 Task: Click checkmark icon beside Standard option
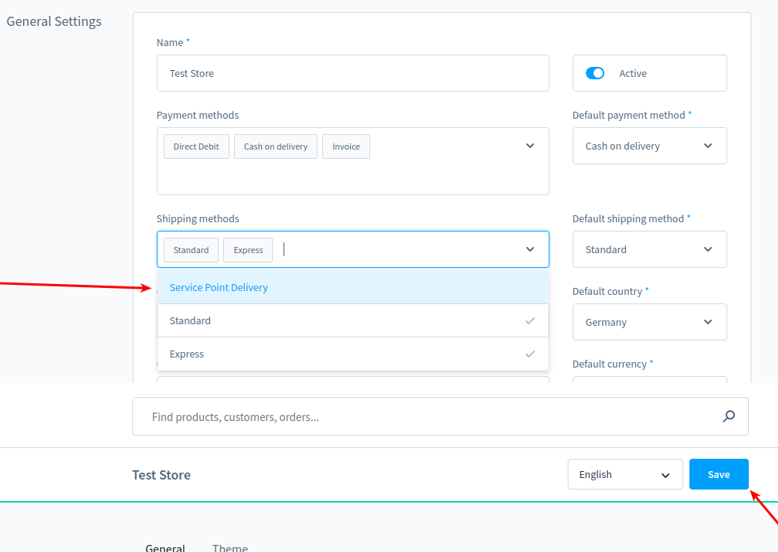click(530, 321)
